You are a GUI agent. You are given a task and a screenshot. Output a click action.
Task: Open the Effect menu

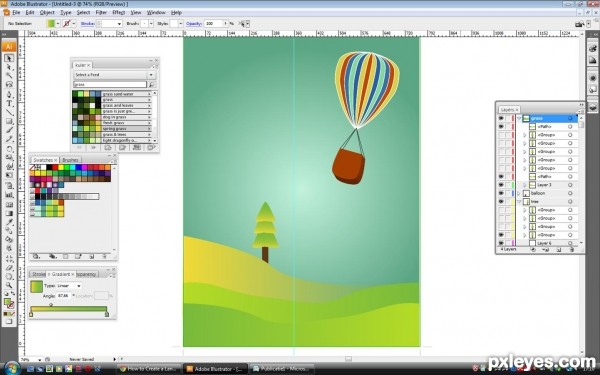pyautogui.click(x=119, y=12)
